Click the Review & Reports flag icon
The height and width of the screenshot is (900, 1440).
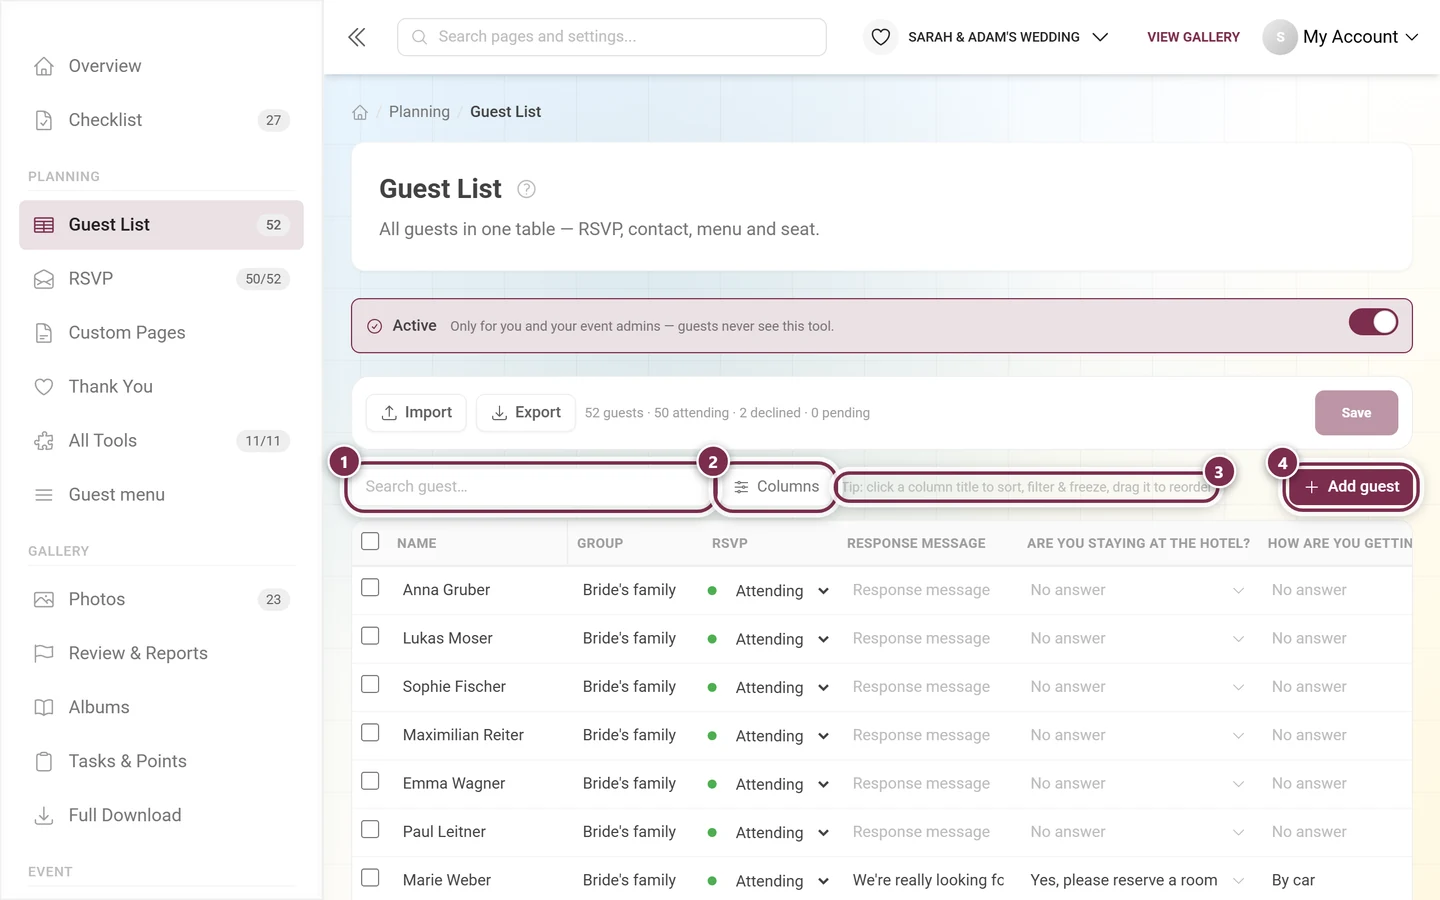[44, 654]
